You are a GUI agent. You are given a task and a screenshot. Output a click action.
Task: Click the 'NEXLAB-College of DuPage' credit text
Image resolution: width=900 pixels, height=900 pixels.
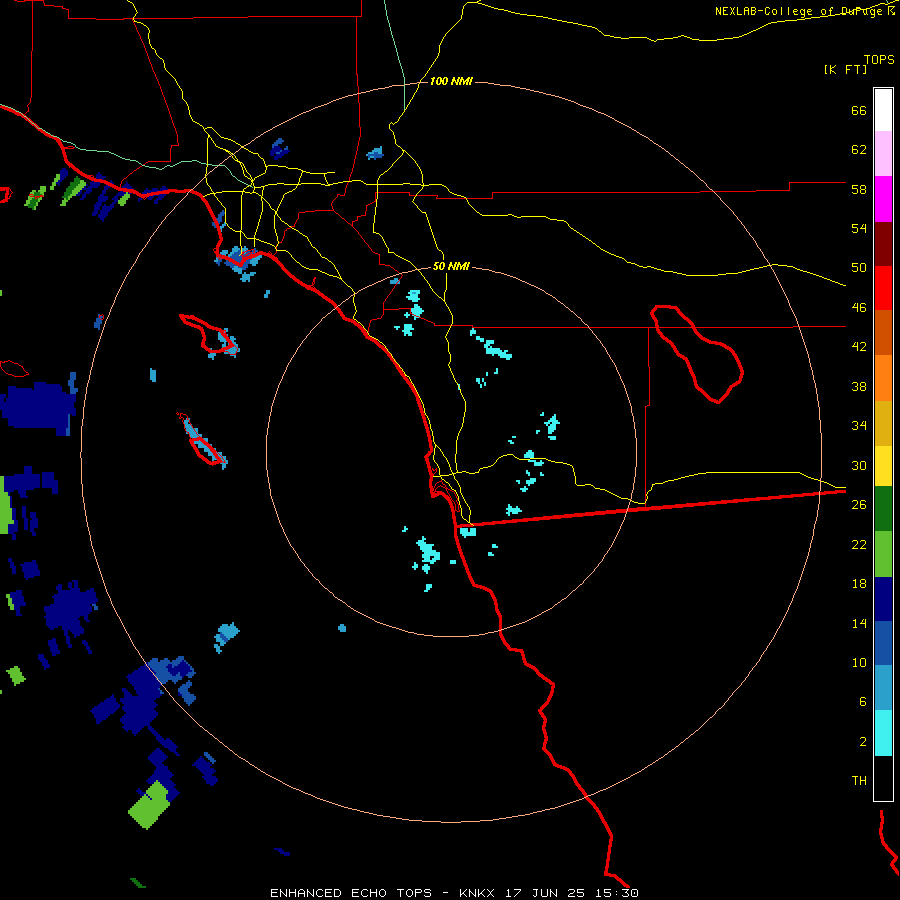pyautogui.click(x=801, y=11)
